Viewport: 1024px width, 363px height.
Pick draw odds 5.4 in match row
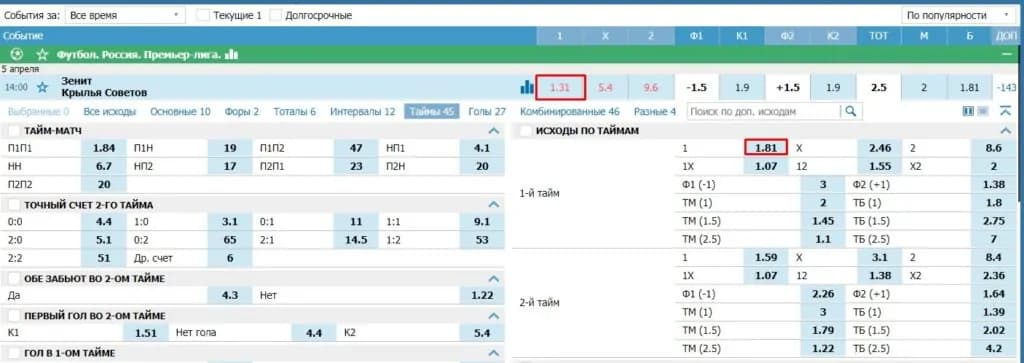pyautogui.click(x=605, y=87)
